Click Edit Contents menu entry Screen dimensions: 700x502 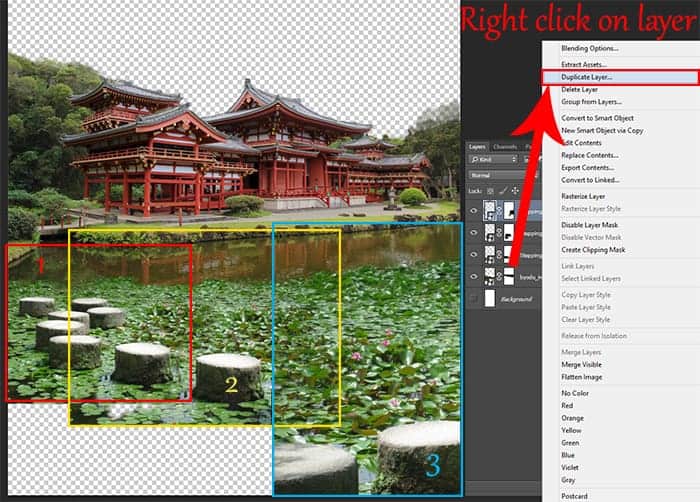tap(581, 143)
